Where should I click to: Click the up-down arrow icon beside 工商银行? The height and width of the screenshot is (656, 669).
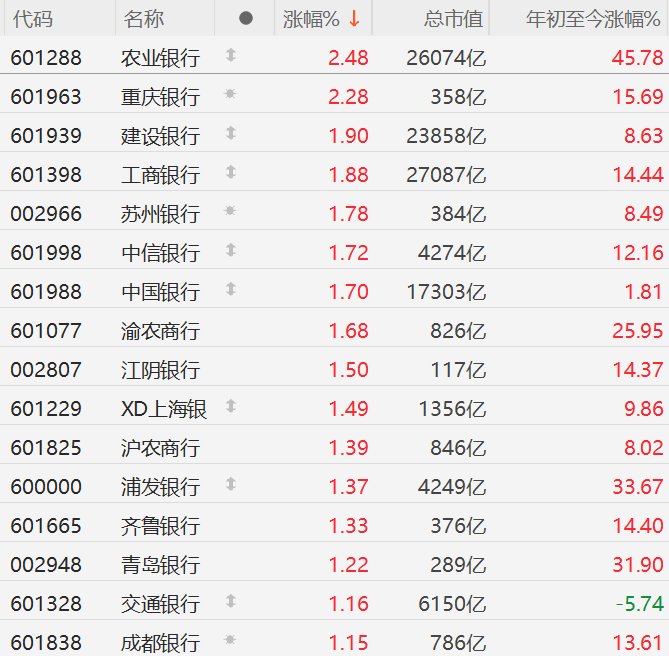[231, 172]
